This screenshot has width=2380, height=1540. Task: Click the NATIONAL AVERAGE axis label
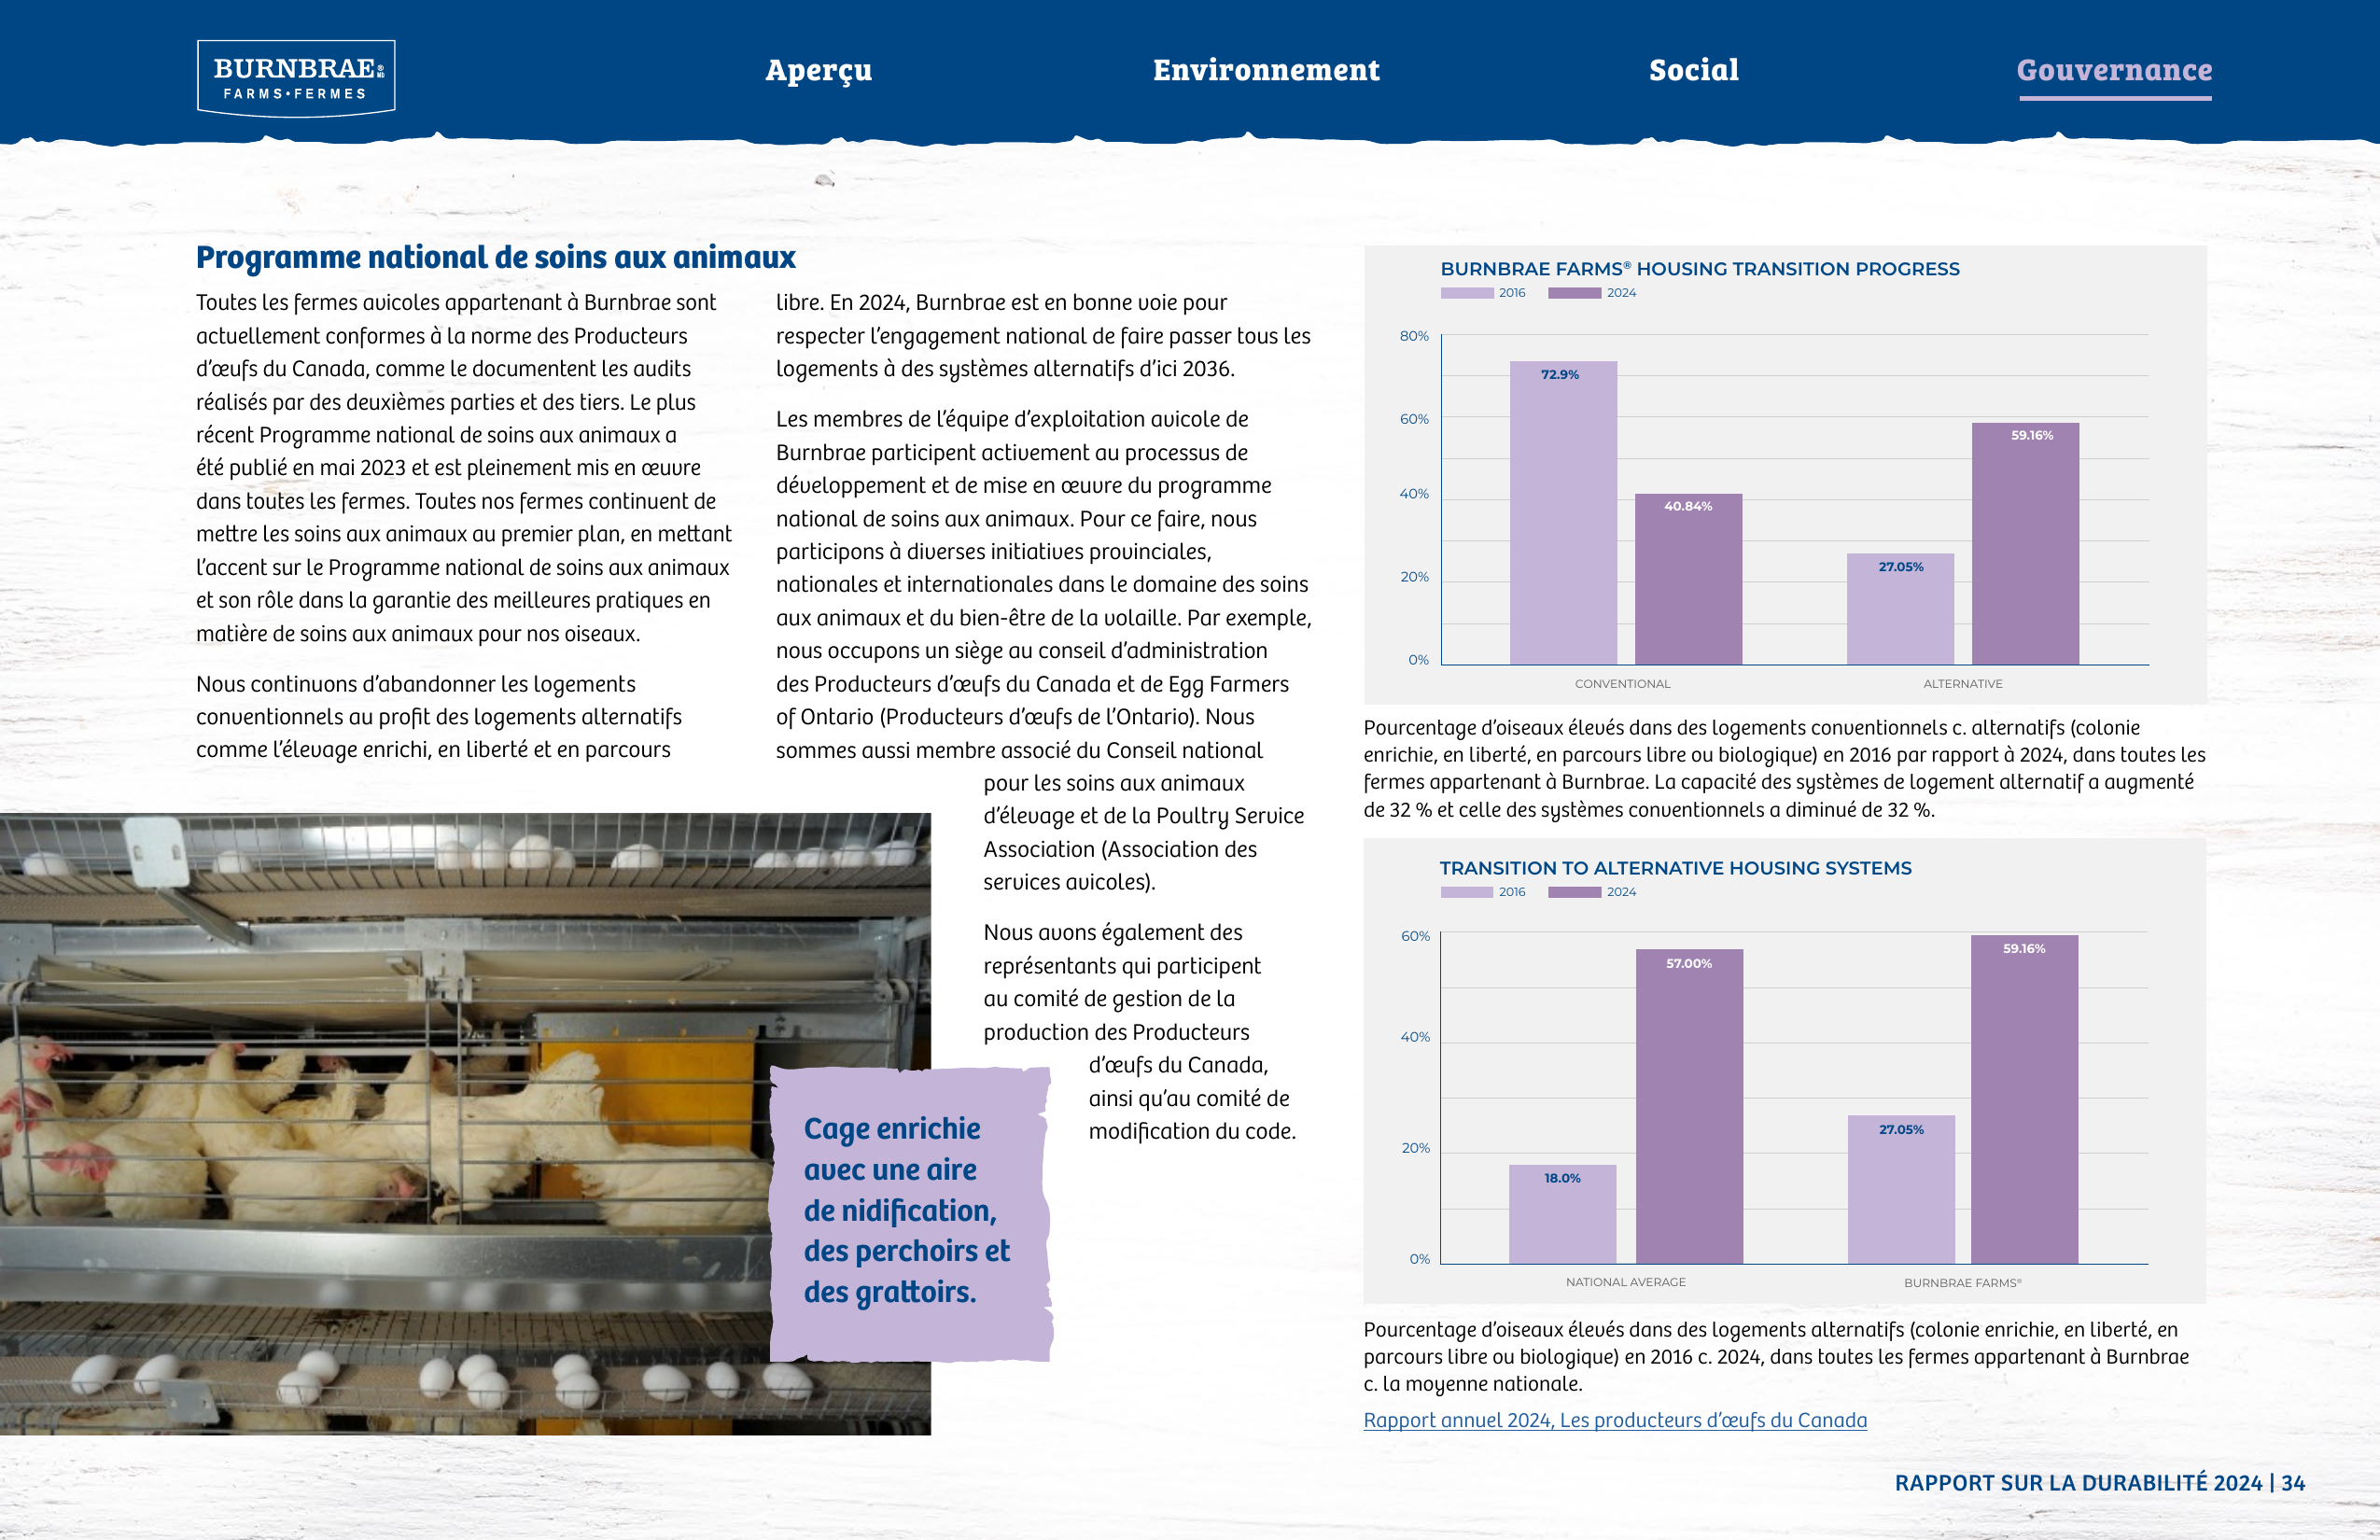[x=1625, y=1282]
